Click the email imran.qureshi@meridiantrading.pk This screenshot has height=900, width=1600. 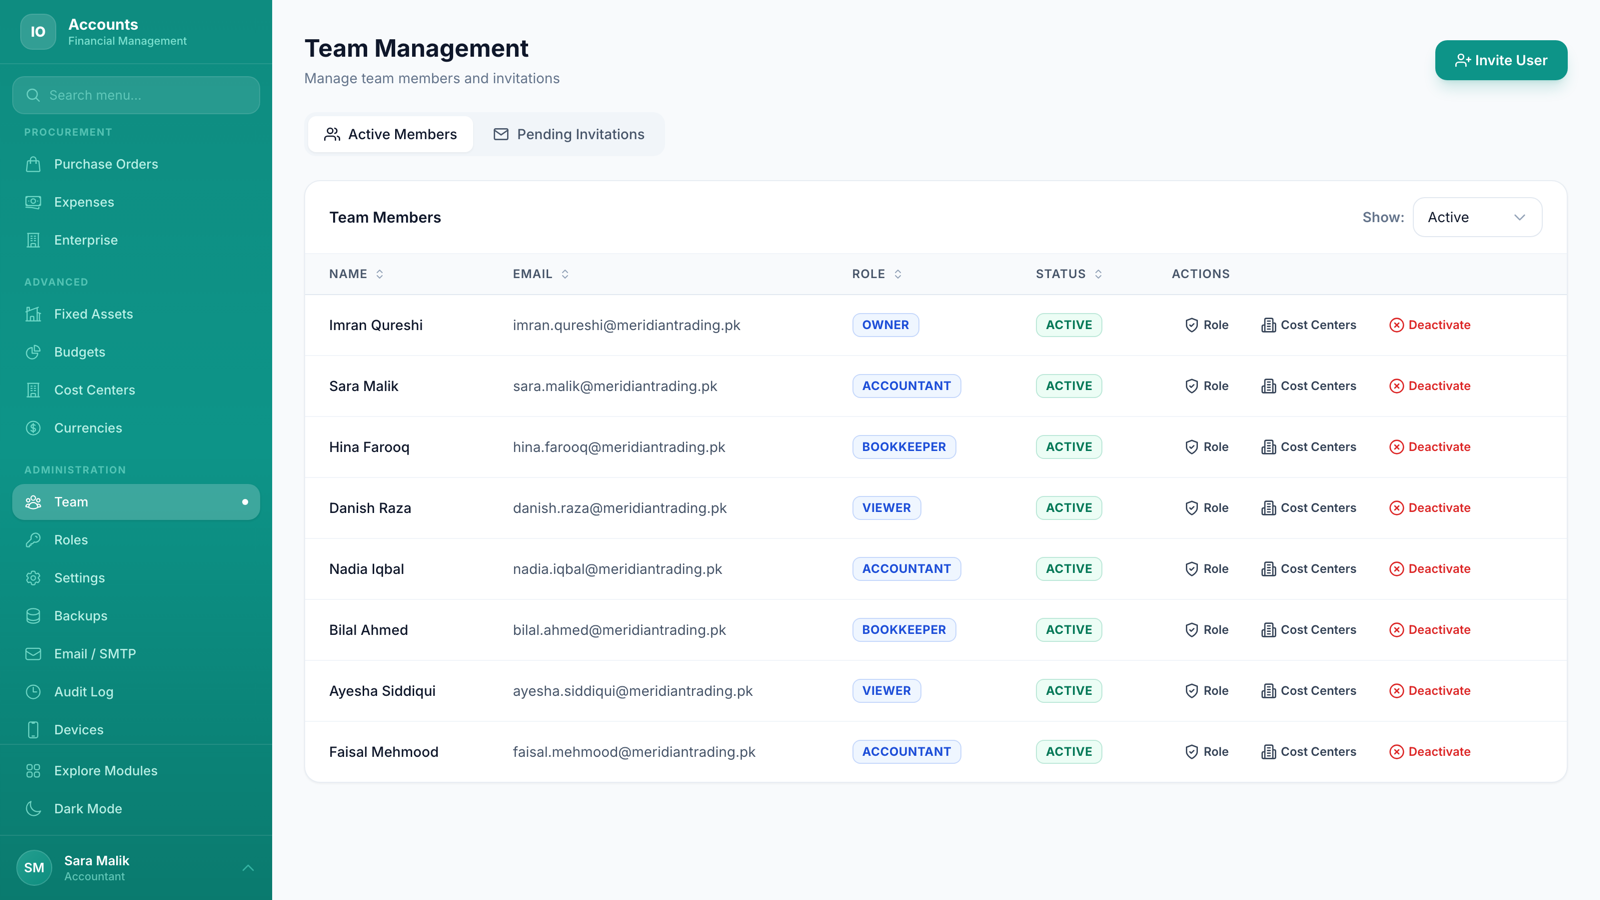[627, 325]
